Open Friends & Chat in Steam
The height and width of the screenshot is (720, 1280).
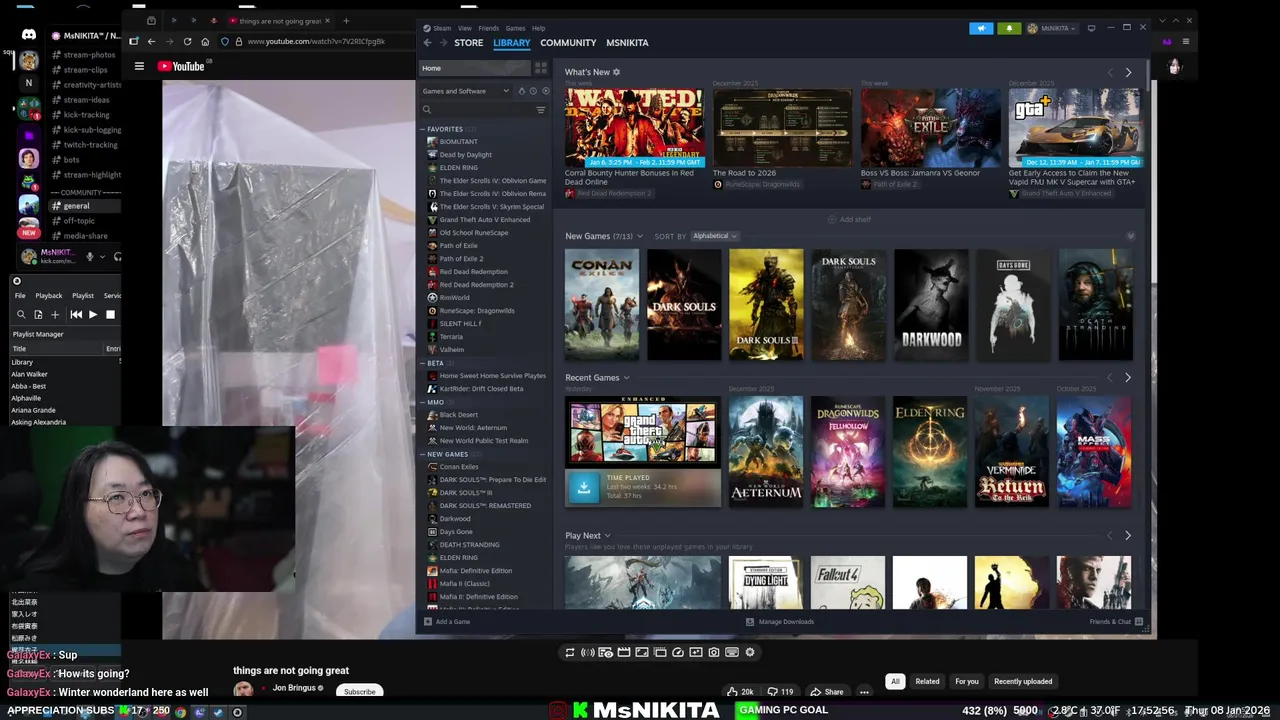(1116, 622)
